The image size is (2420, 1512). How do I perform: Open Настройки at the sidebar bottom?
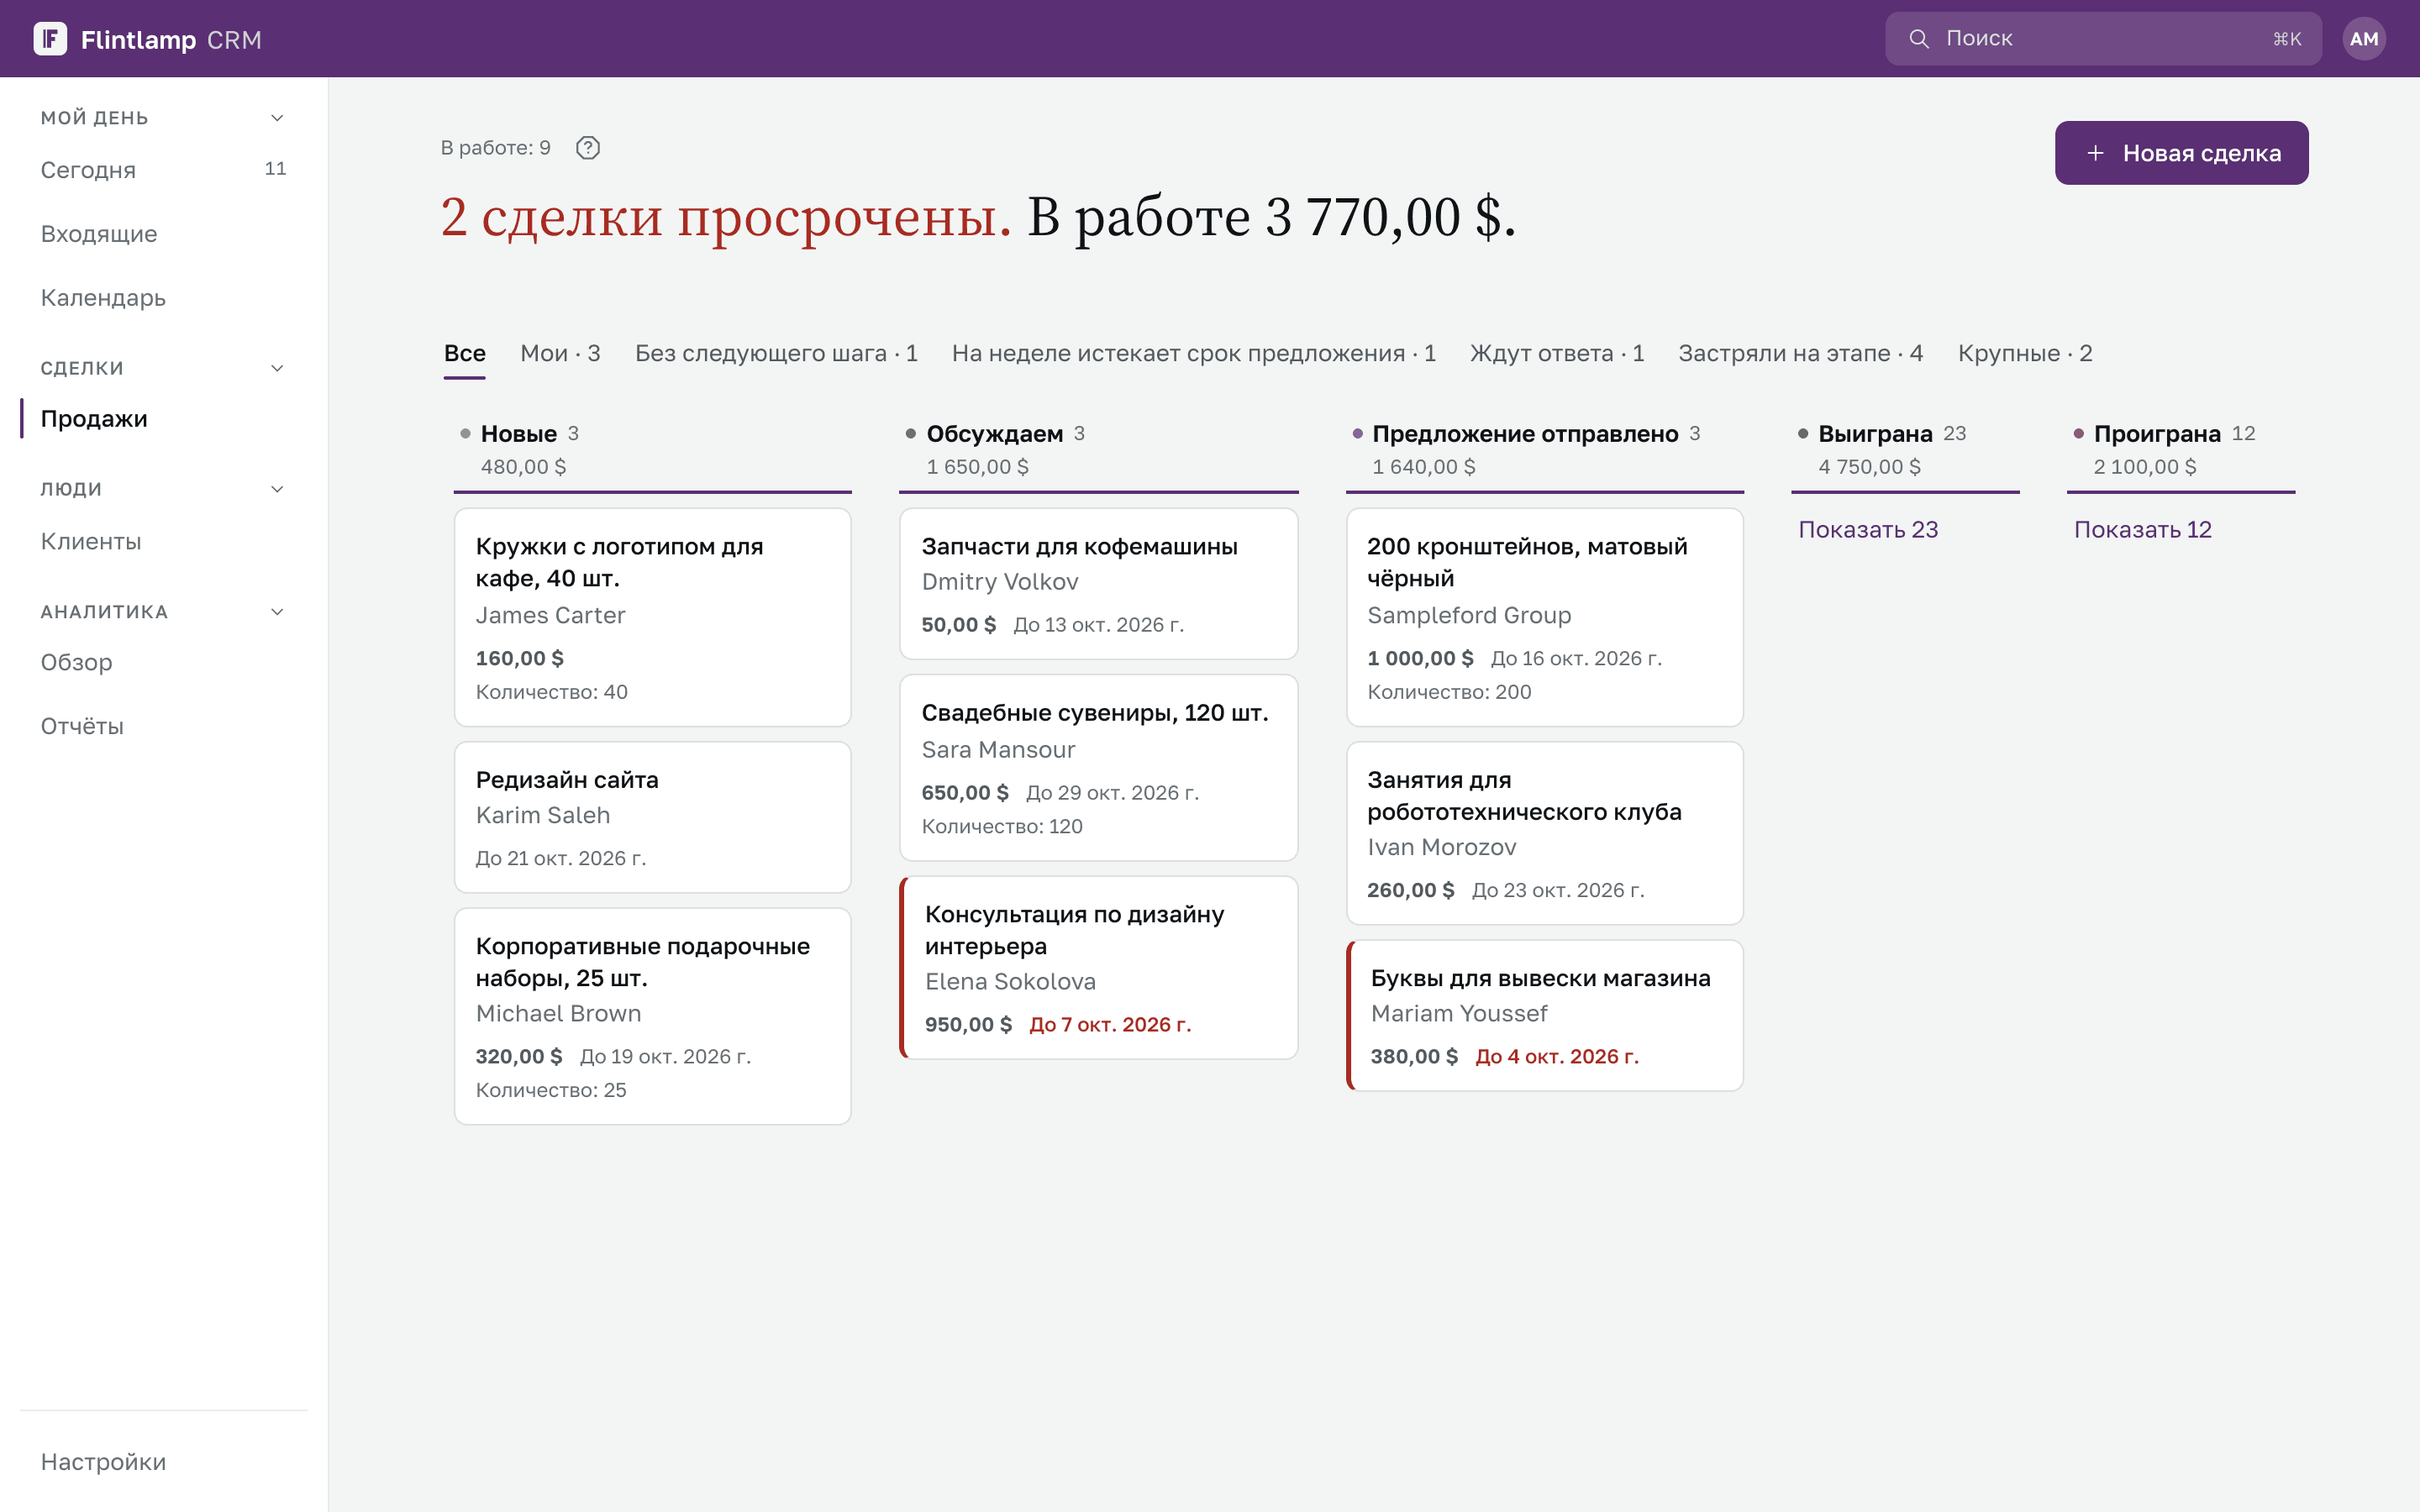164,1462
